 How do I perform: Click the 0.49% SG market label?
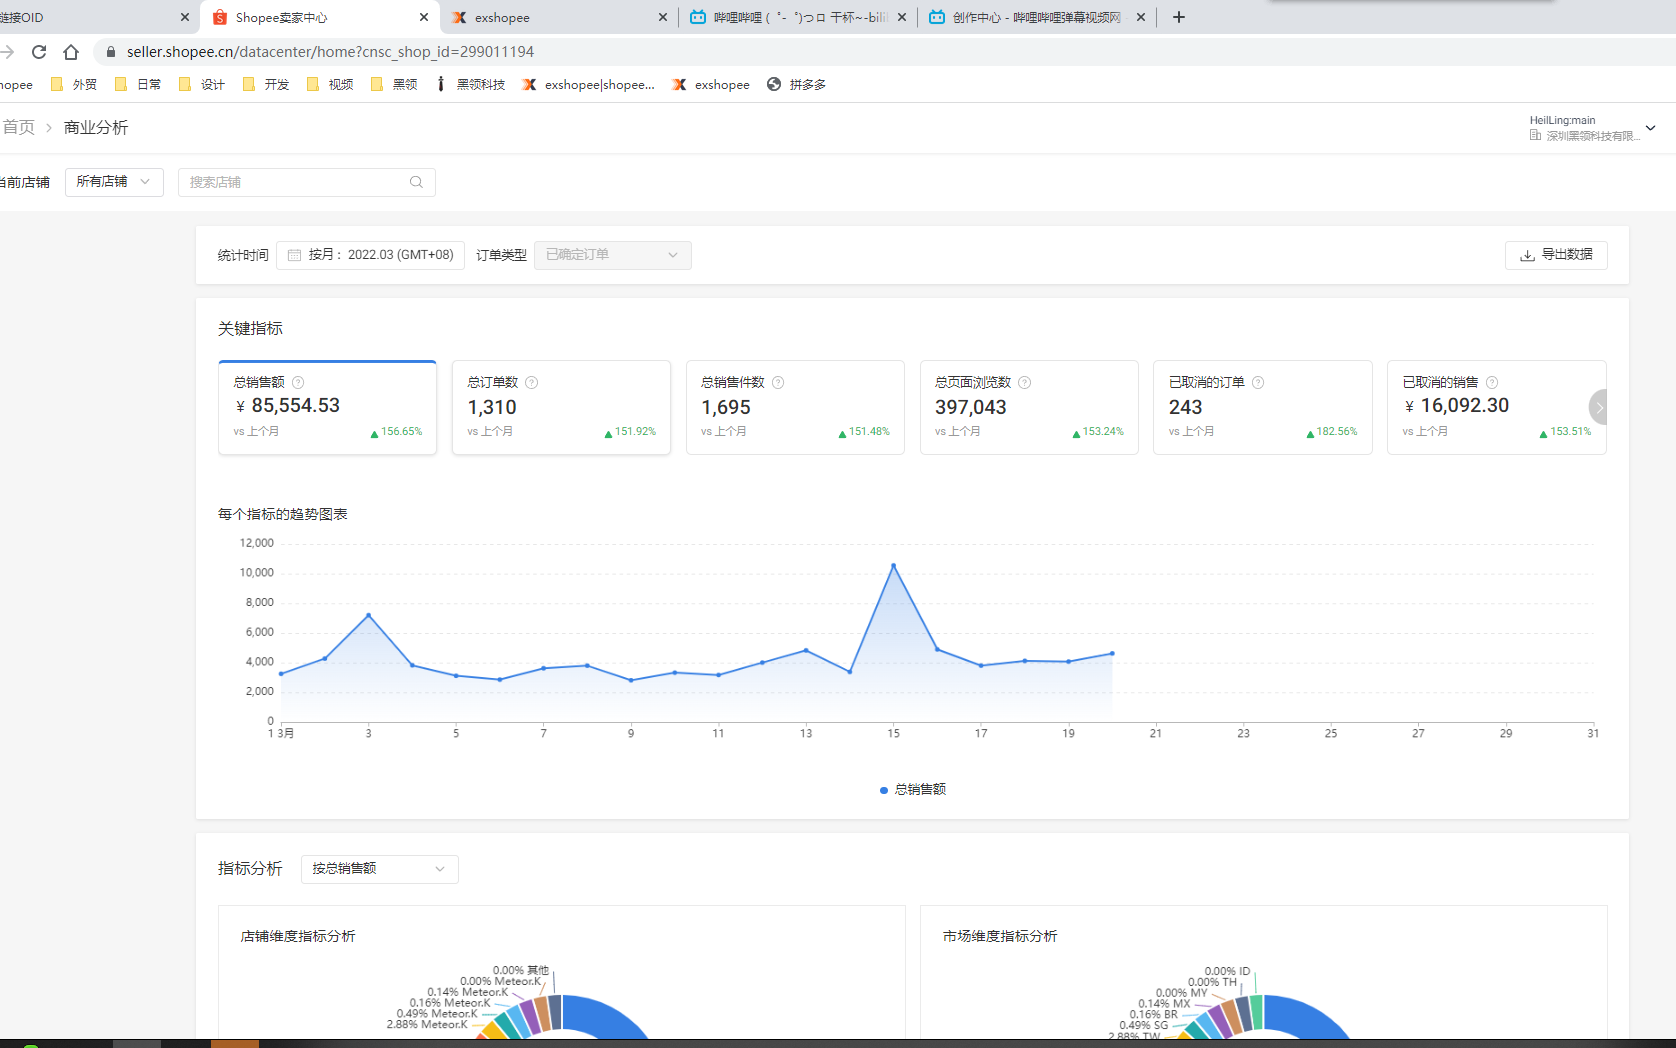coord(1144,1026)
